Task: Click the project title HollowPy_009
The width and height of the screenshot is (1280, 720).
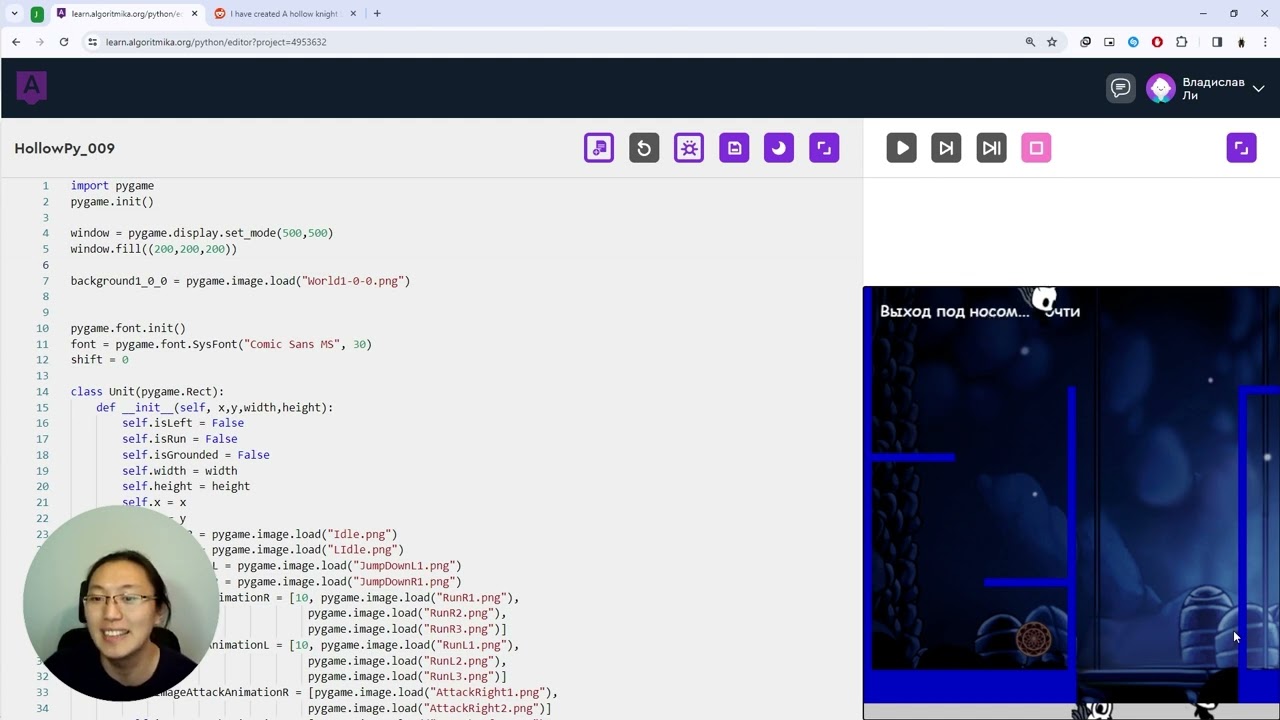Action: pos(65,148)
